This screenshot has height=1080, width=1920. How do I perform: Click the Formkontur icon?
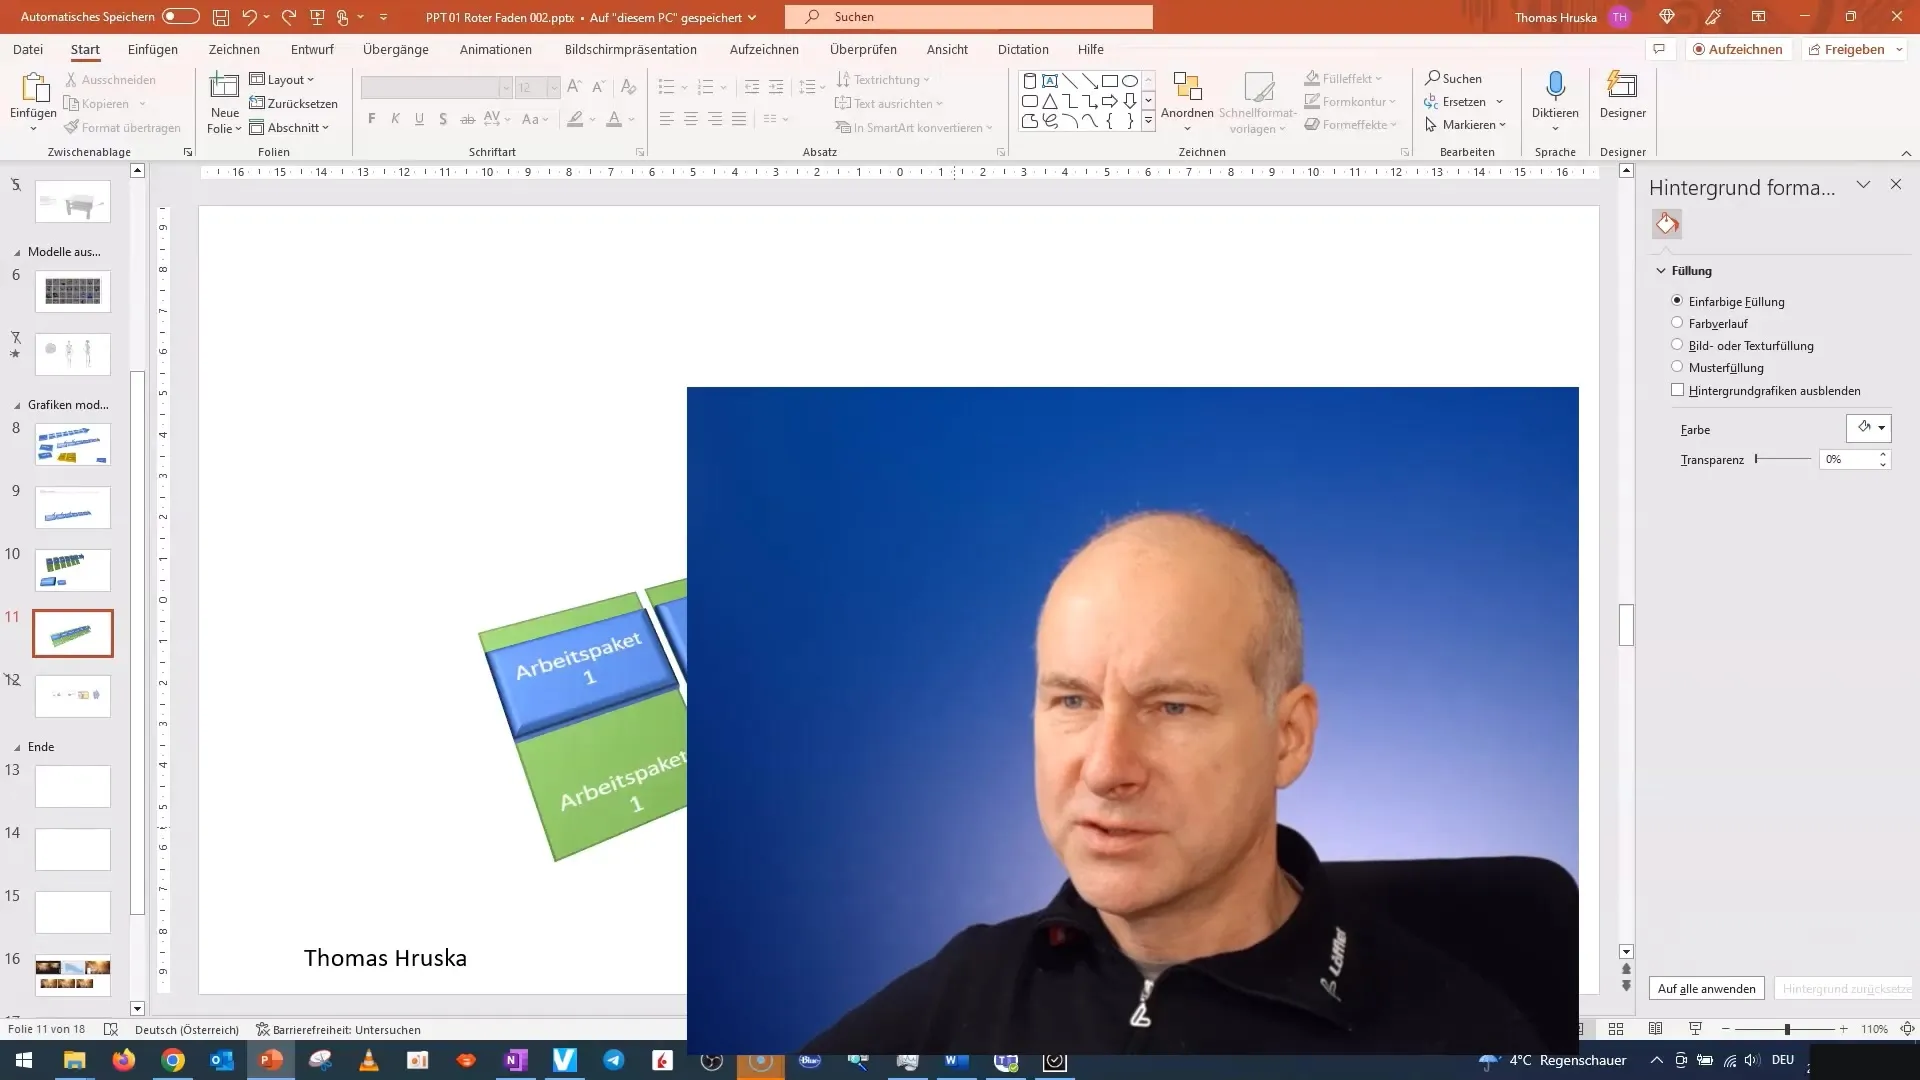click(x=1311, y=102)
